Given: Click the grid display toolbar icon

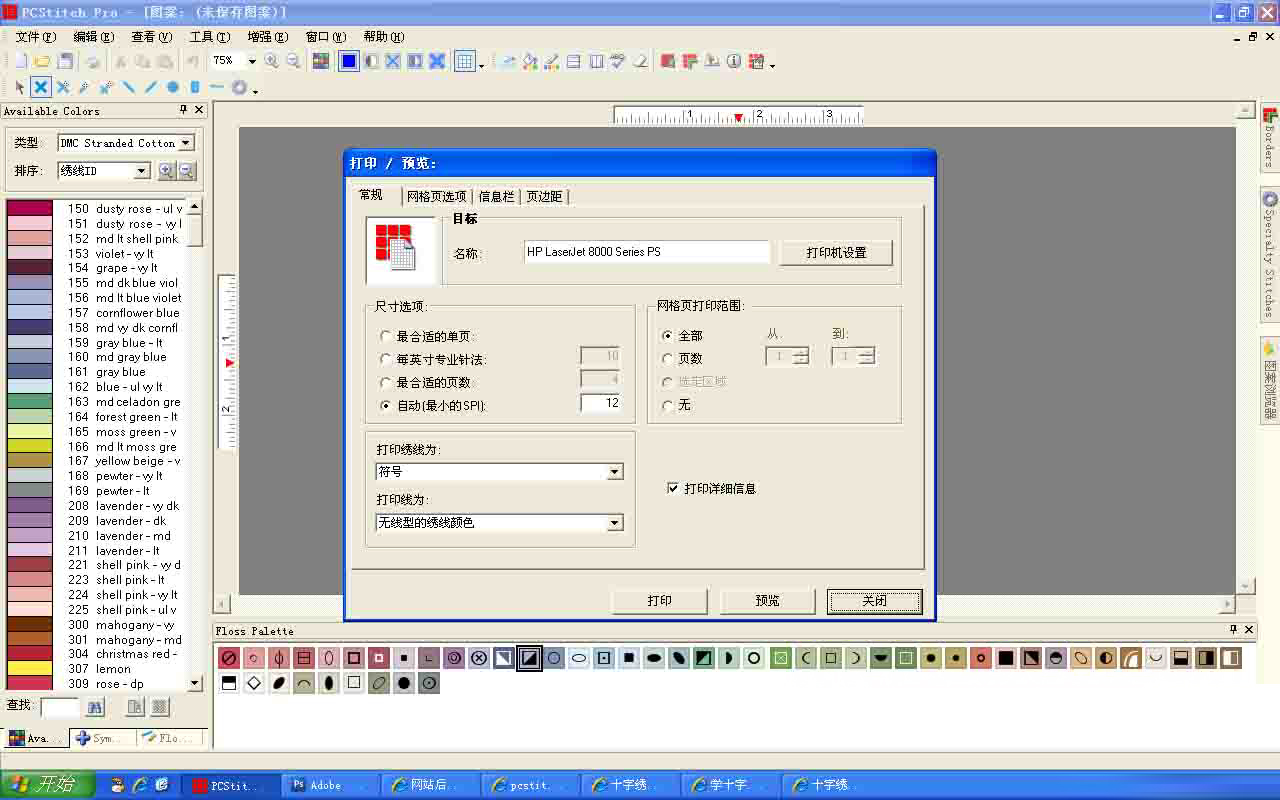Looking at the screenshot, I should point(466,61).
